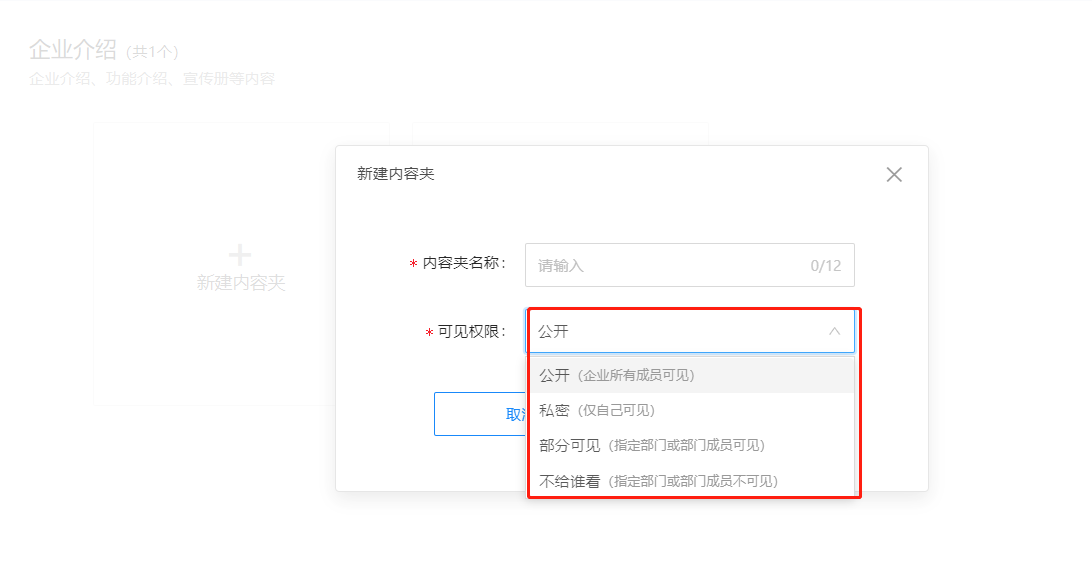Pick the 部分可见 visibility option
Image resolution: width=1092 pixels, height=568 pixels.
coord(690,445)
